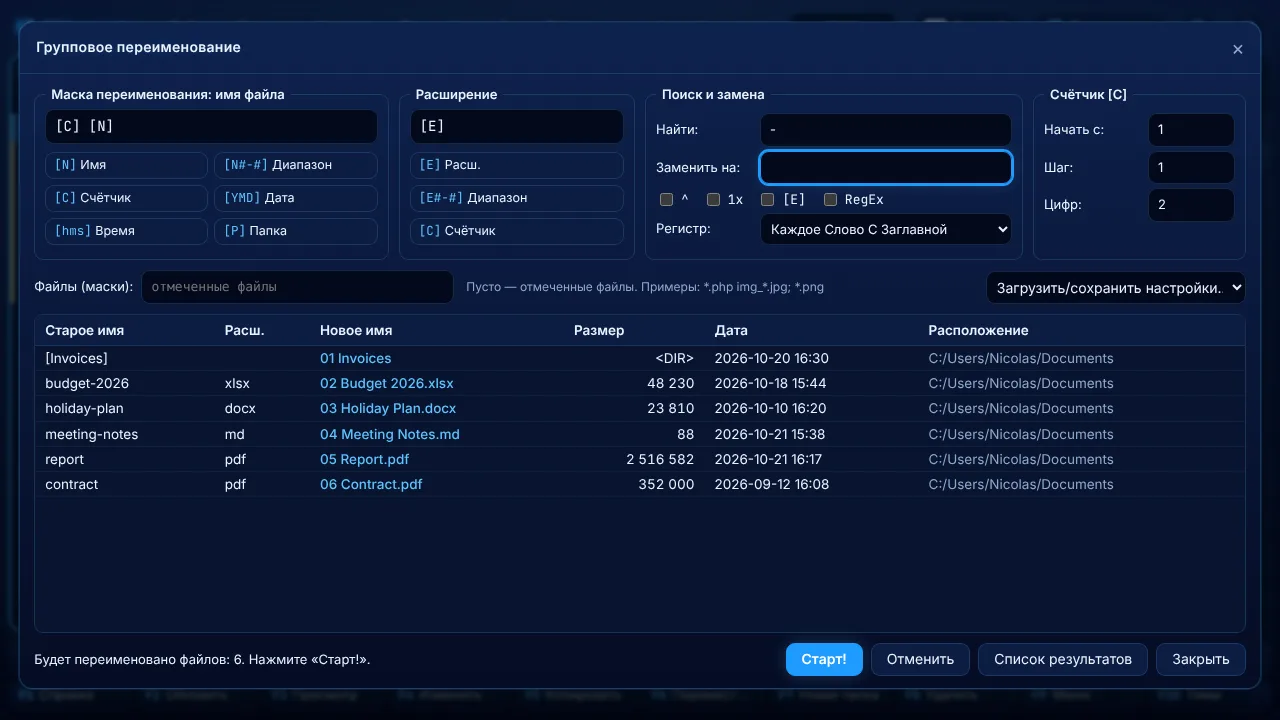Sort by the Новое имя column header
Viewport: 1280px width, 720px height.
(x=356, y=331)
